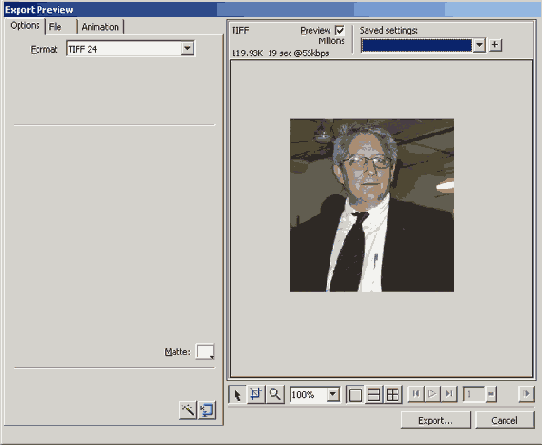Click the Cancel button

(x=505, y=420)
